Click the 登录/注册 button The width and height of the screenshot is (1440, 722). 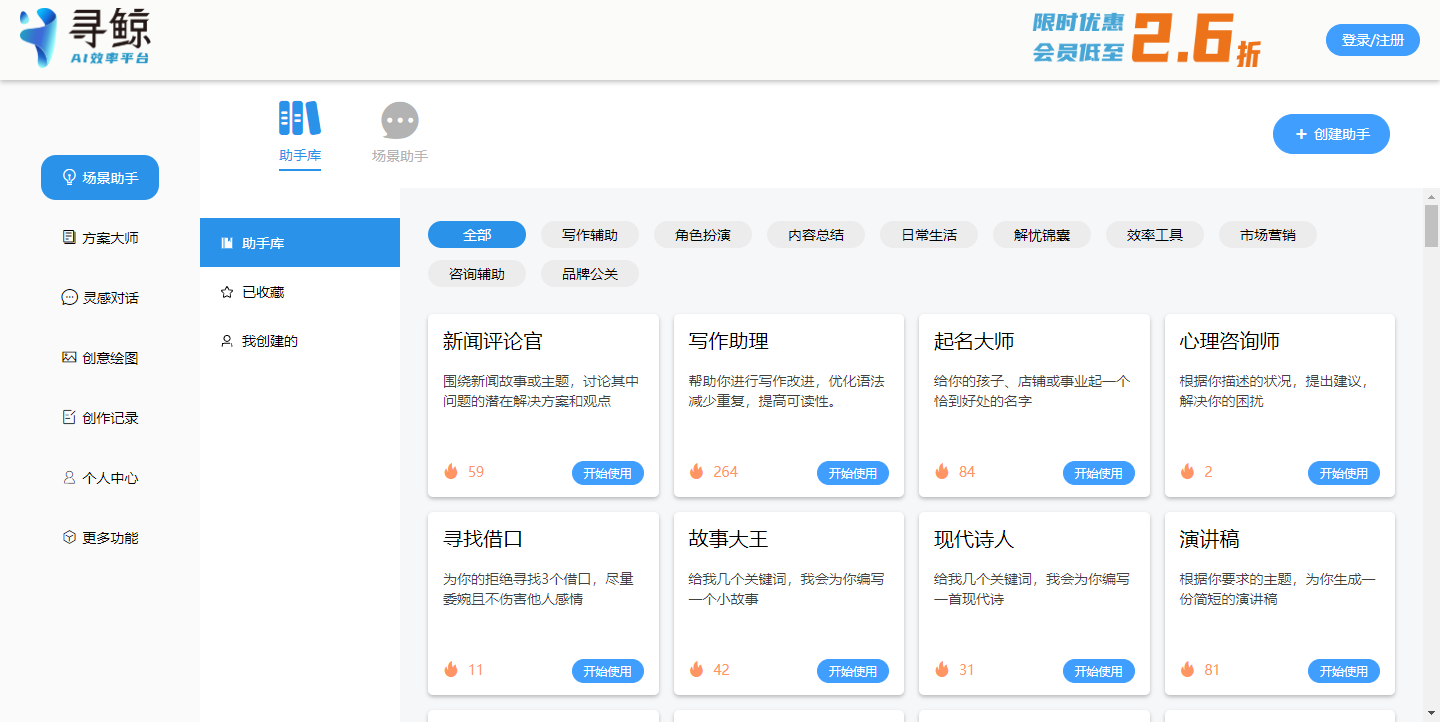pos(1373,40)
